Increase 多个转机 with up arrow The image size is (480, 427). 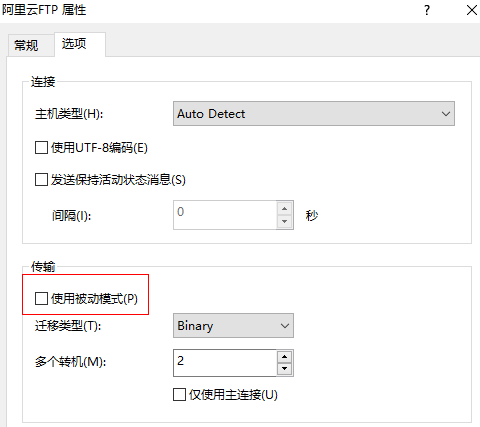[x=284, y=357]
